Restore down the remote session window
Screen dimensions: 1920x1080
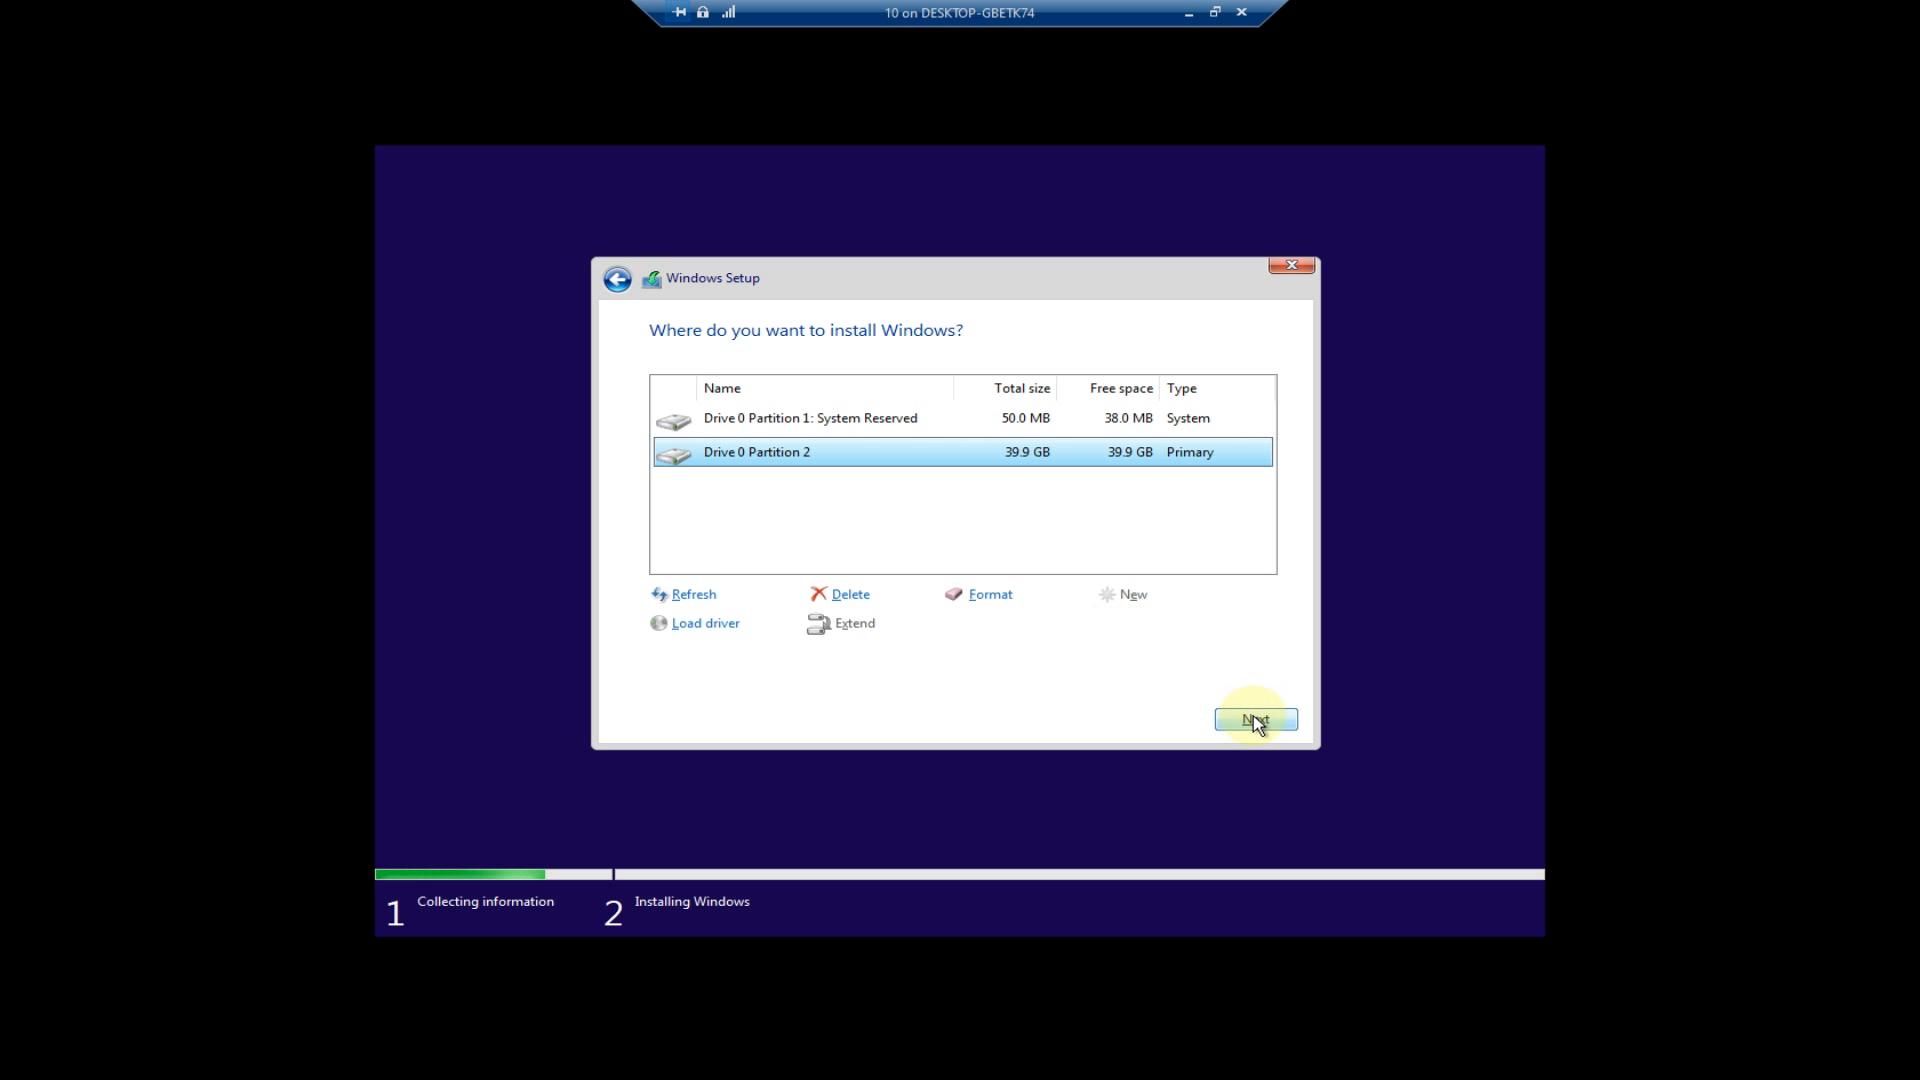pos(1215,12)
